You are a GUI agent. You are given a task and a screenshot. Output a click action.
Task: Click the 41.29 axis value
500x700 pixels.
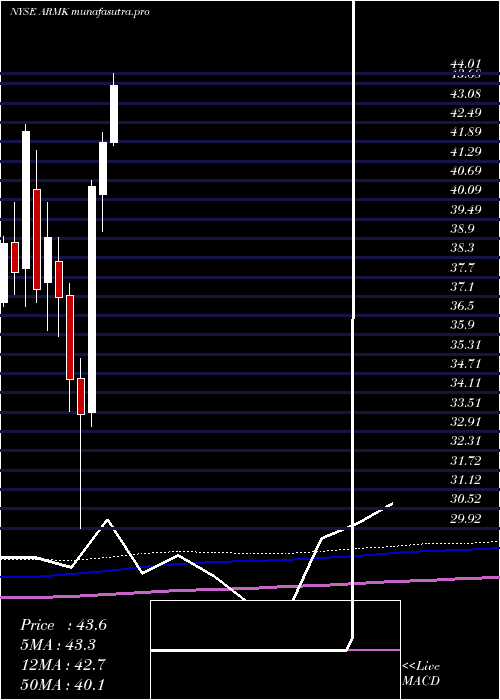(x=466, y=152)
